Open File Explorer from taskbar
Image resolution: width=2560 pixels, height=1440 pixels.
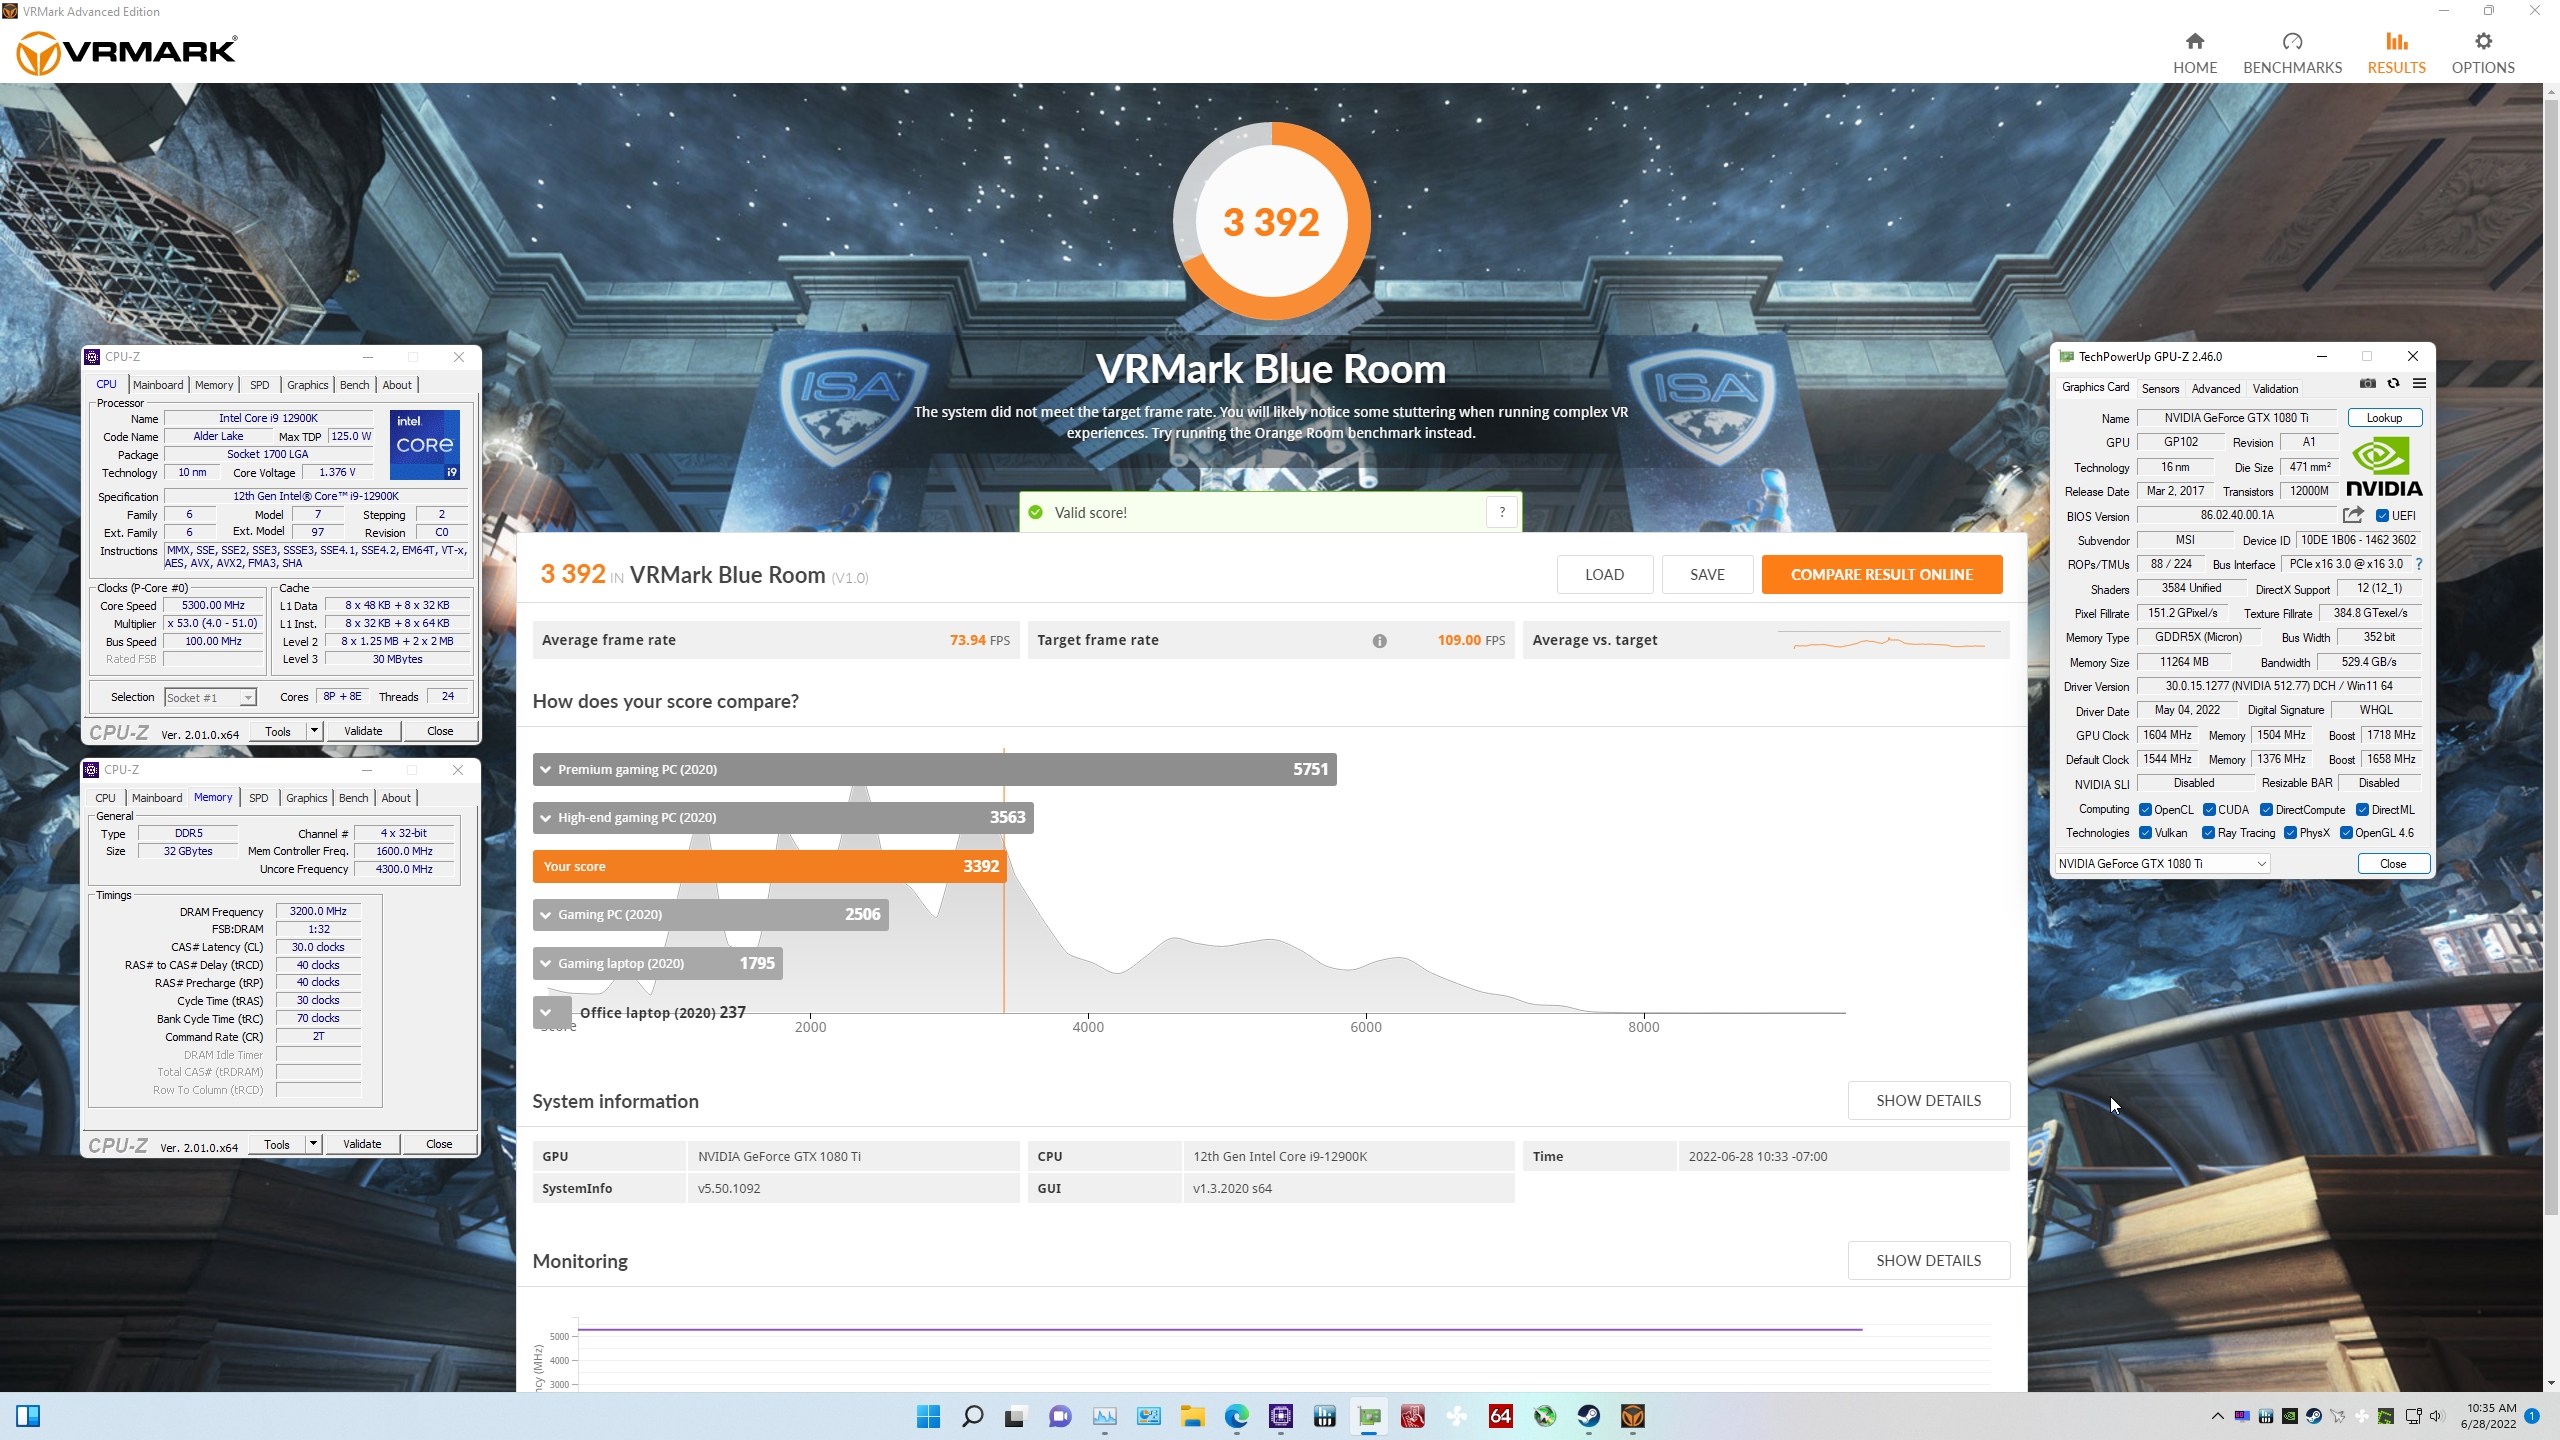[1192, 1416]
